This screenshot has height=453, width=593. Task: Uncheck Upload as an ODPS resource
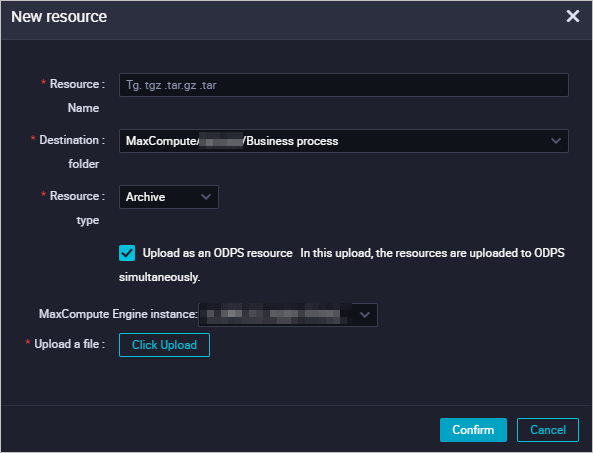[x=127, y=253]
